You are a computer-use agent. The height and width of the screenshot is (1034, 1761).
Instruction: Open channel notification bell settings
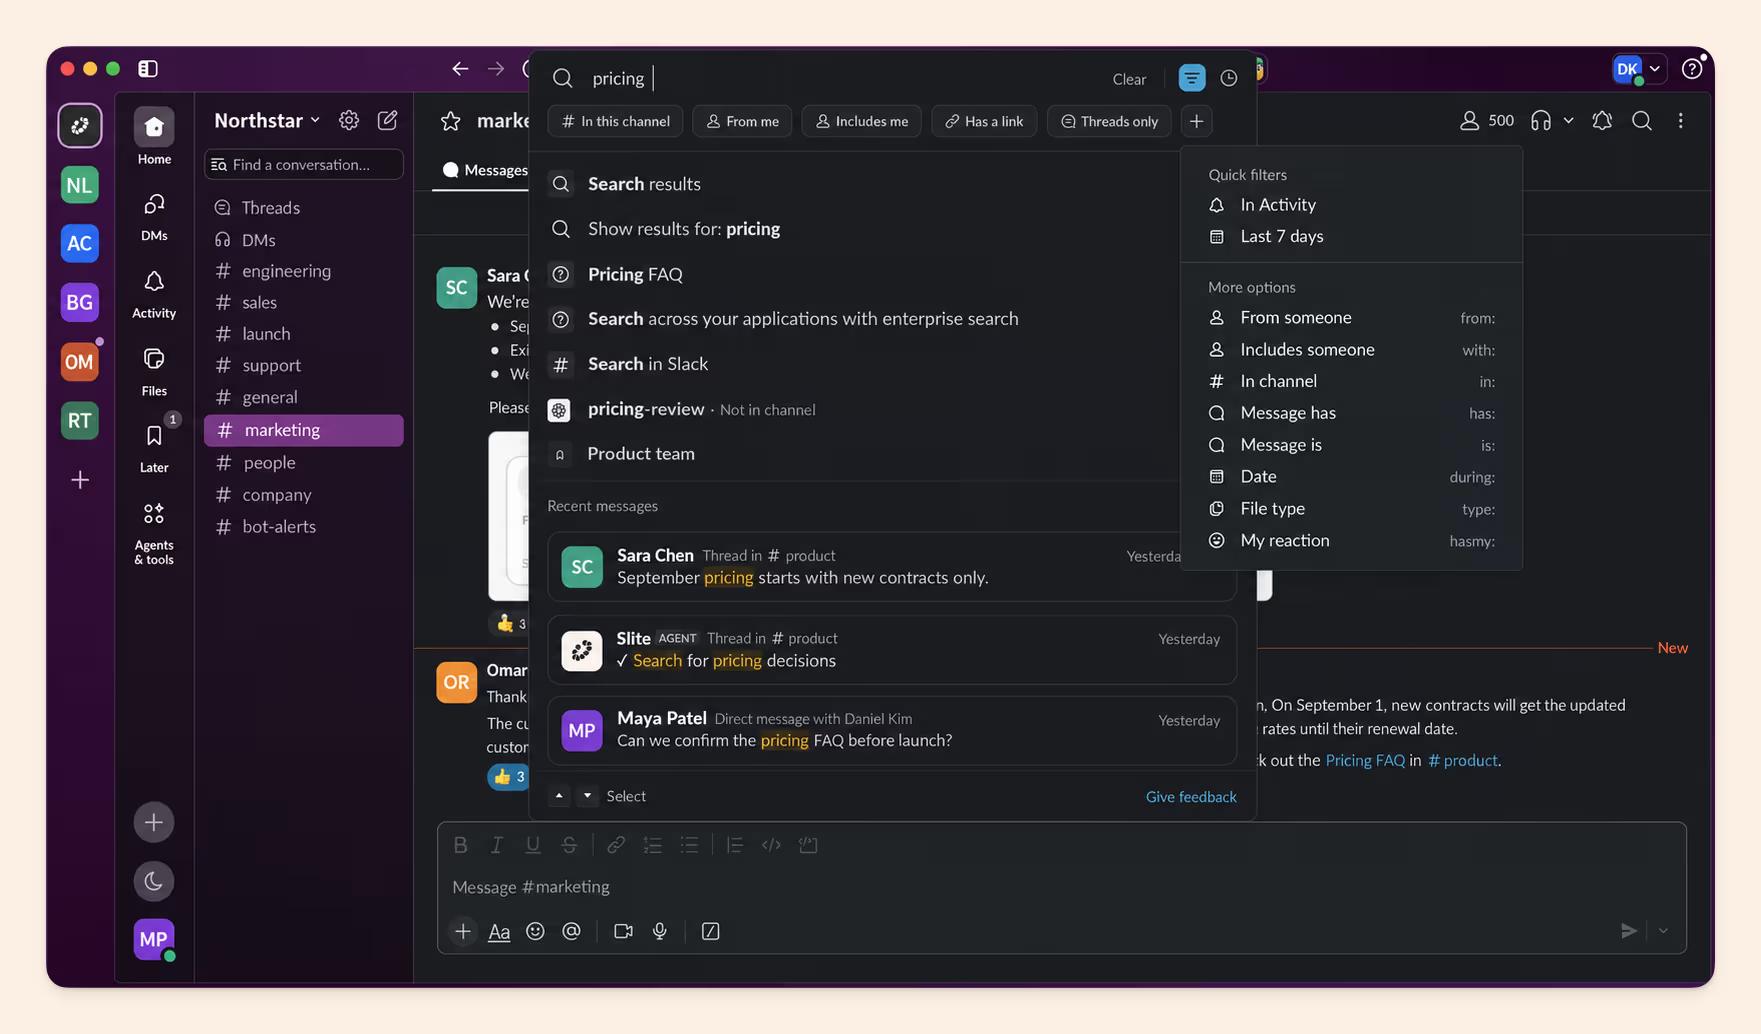pos(1602,120)
